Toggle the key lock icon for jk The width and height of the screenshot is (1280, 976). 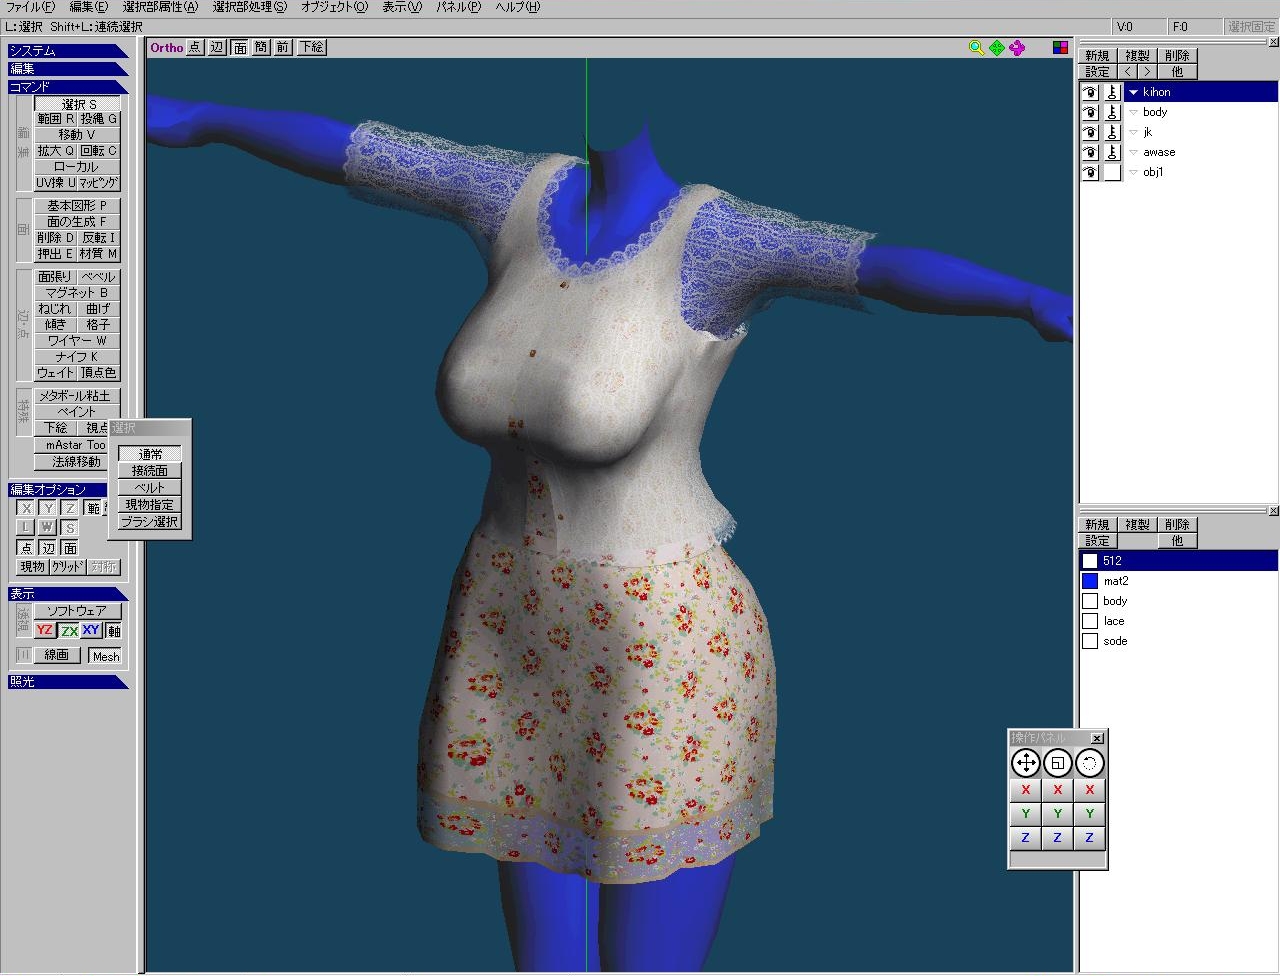coord(1112,132)
